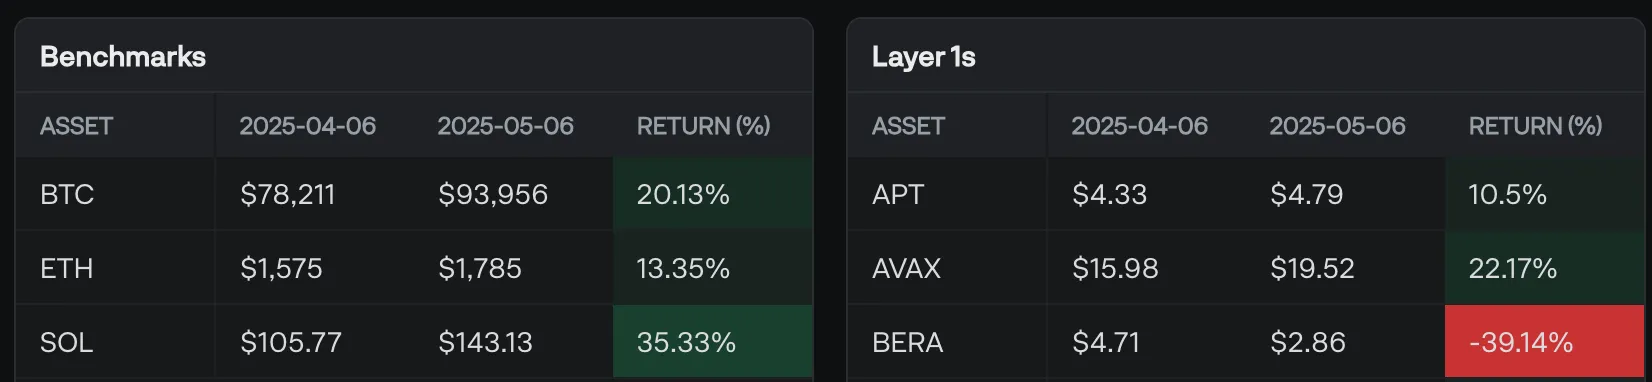1652x382 pixels.
Task: Select the ETH asset row
Action: 414,268
